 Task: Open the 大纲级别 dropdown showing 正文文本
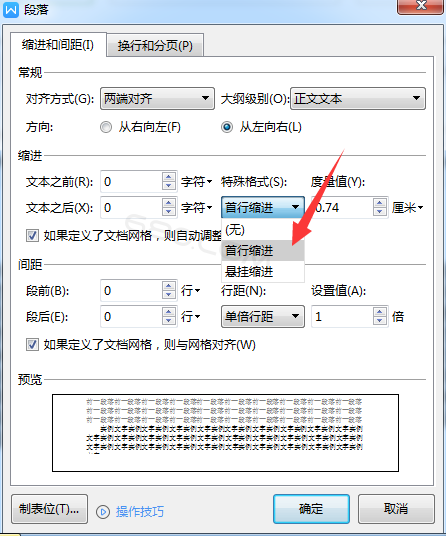pos(358,98)
